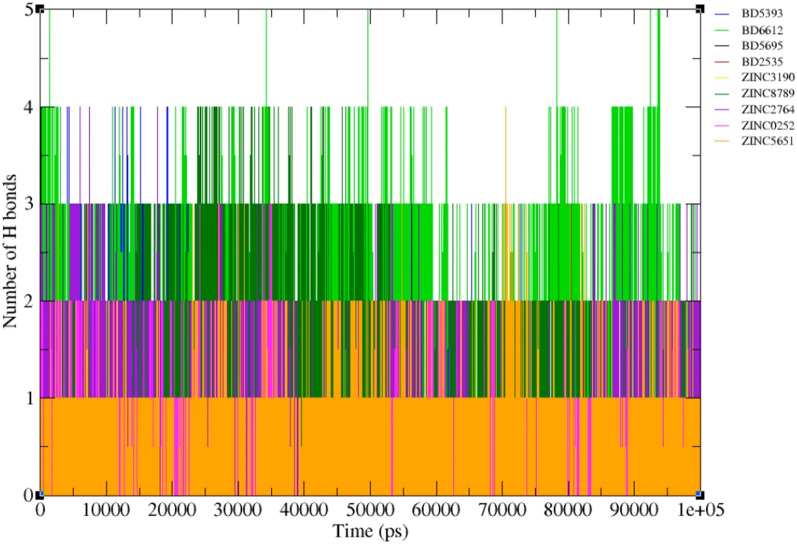Click the x-axis tick label 40000
Viewport: 797px width, 544px height.
(304, 509)
